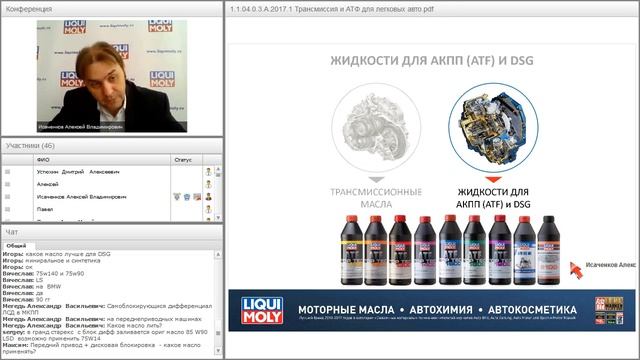
Task: Click the first bottle with yellow label
Action: [x=351, y=250]
